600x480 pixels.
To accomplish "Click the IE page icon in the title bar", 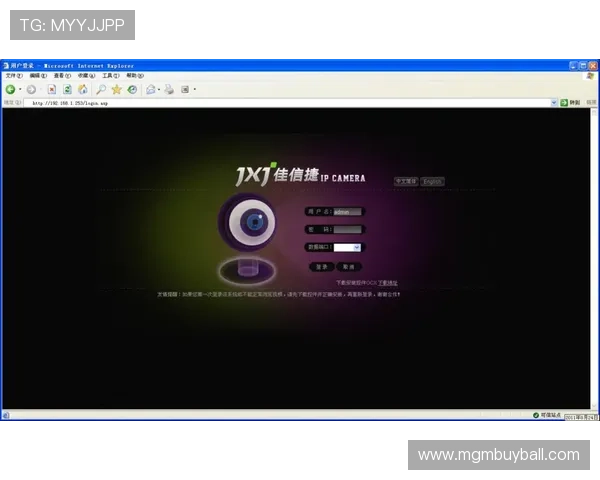I will (x=6, y=66).
